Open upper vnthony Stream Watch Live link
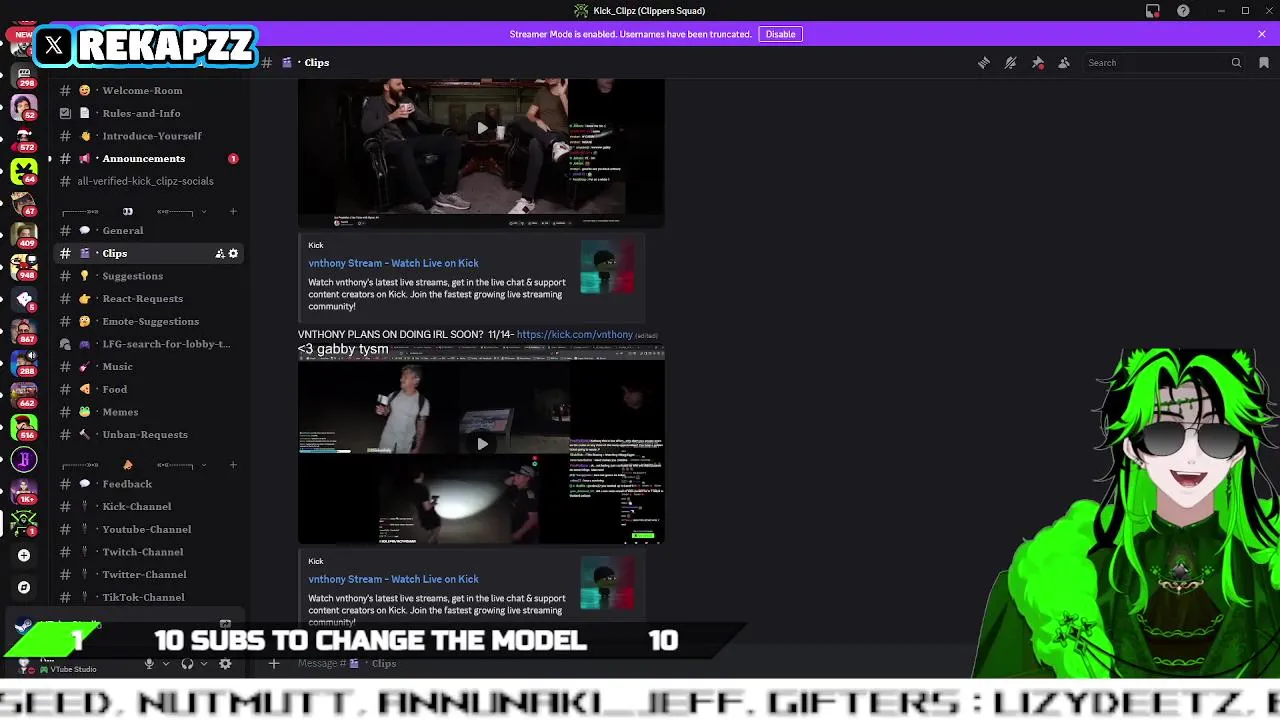 (x=393, y=263)
